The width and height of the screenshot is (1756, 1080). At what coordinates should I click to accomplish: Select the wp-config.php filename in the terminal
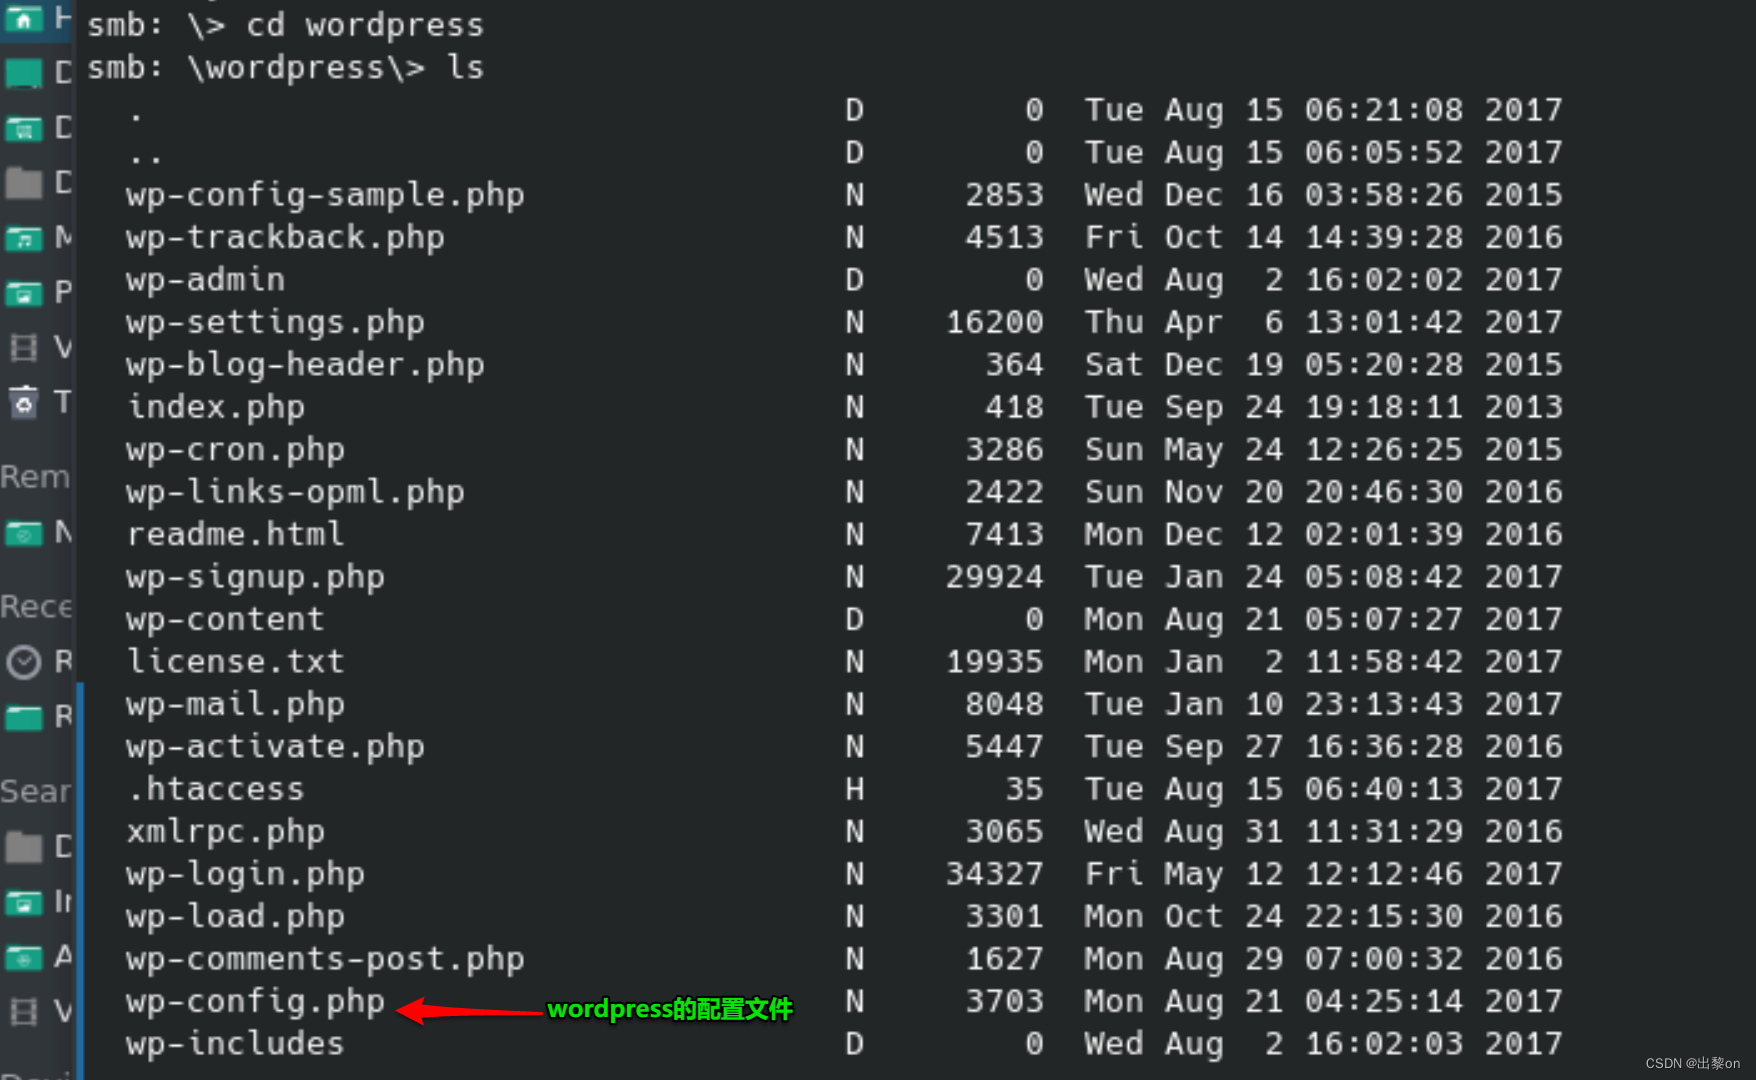(254, 1001)
